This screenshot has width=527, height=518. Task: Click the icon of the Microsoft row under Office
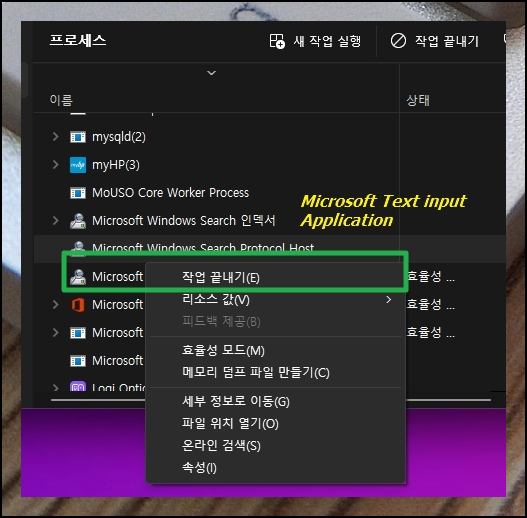point(78,333)
